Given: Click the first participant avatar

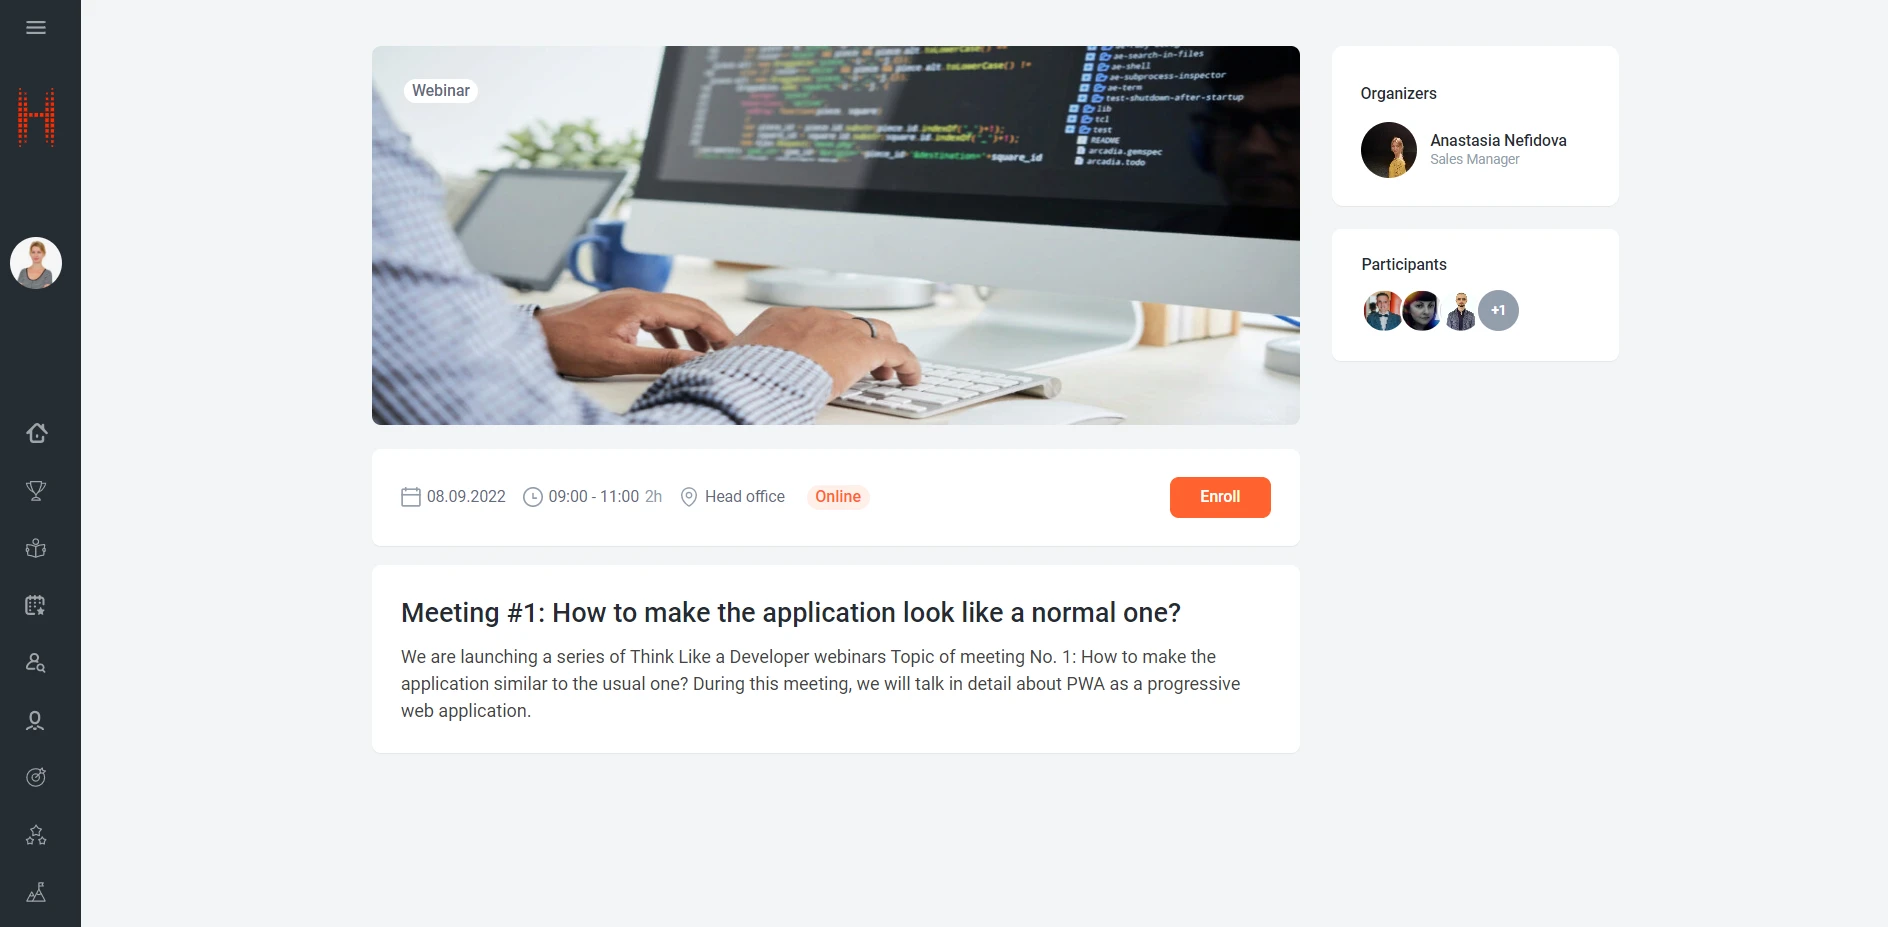Looking at the screenshot, I should [1383, 311].
